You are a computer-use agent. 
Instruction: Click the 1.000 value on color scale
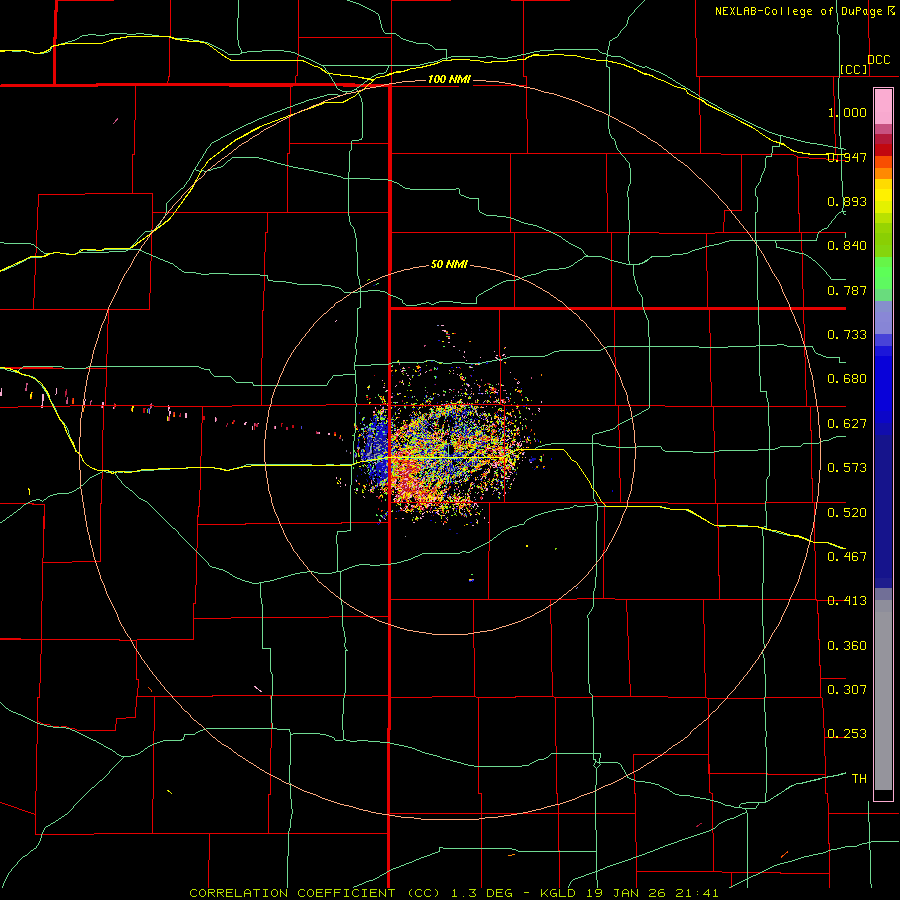coord(847,112)
